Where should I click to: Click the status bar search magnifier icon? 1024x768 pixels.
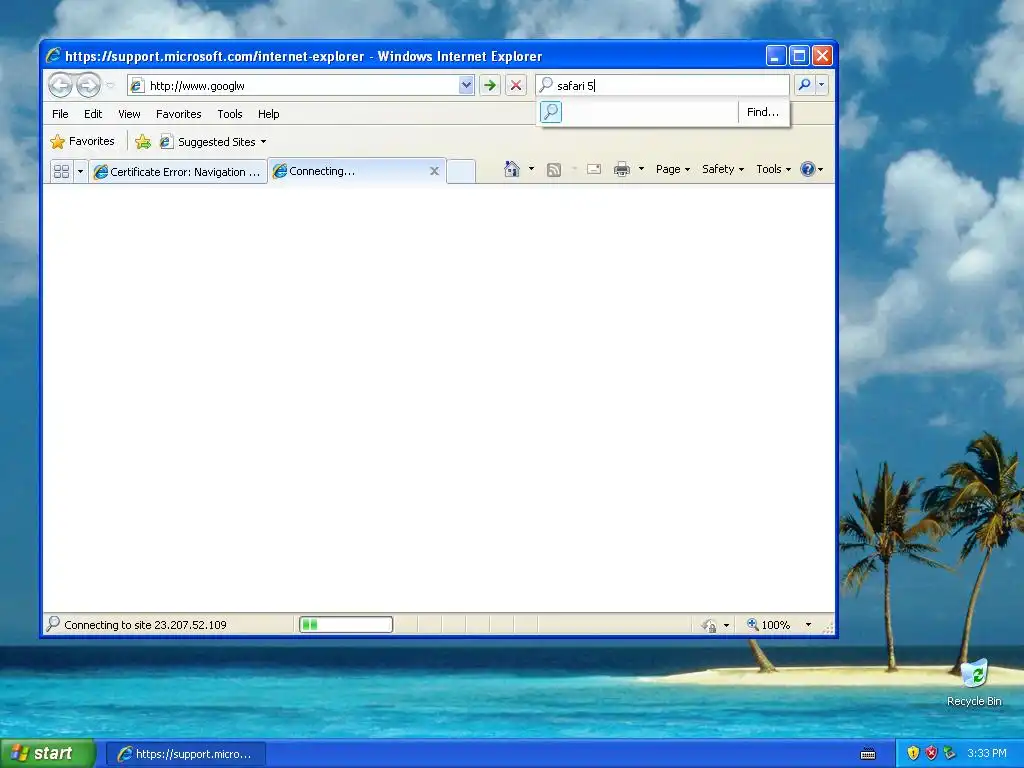[x=53, y=624]
